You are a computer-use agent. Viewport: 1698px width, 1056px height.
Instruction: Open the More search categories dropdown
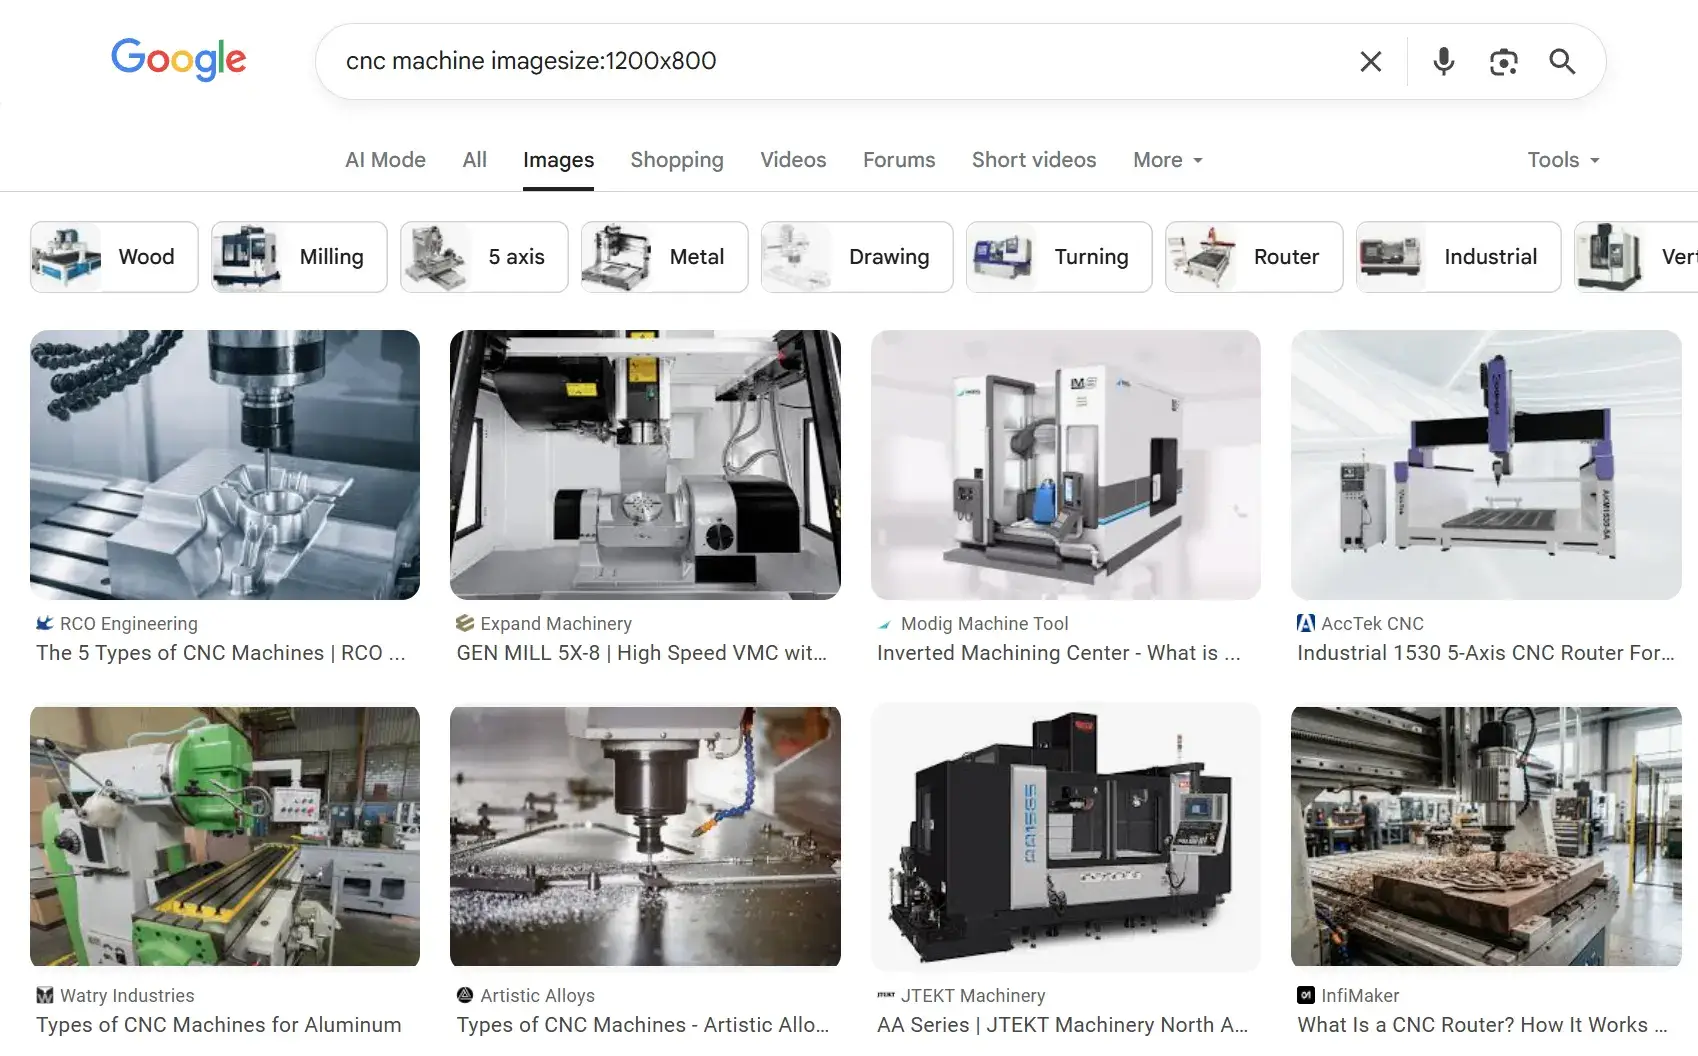[x=1166, y=160]
